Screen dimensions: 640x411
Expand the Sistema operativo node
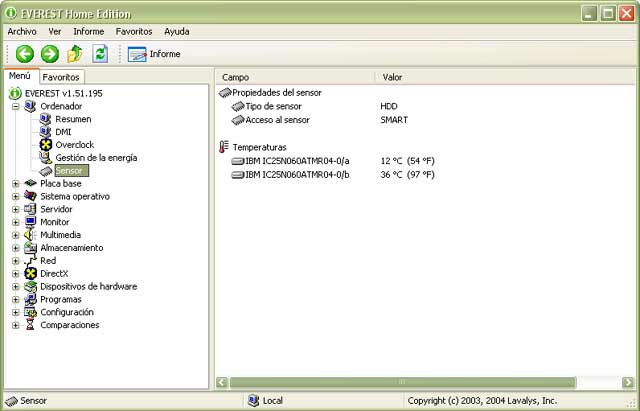(x=15, y=197)
